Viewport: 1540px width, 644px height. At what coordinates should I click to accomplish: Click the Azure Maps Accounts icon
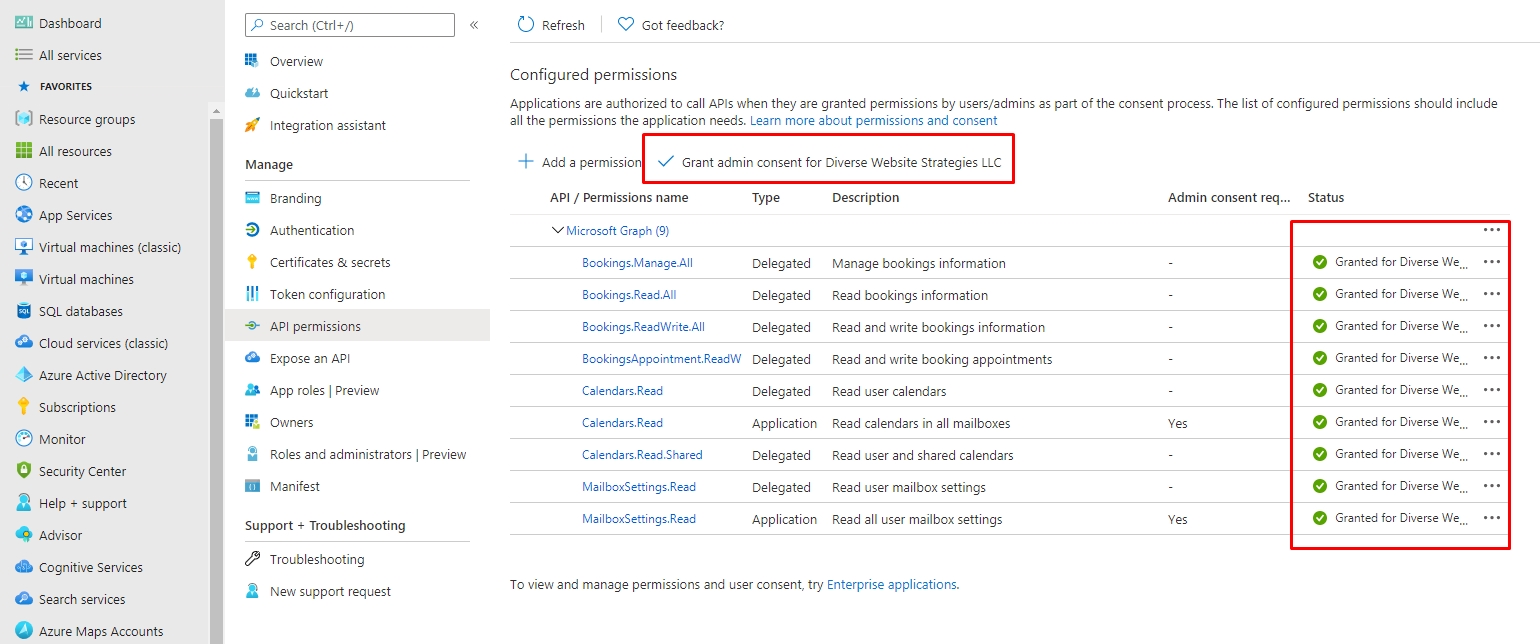pyautogui.click(x=24, y=631)
